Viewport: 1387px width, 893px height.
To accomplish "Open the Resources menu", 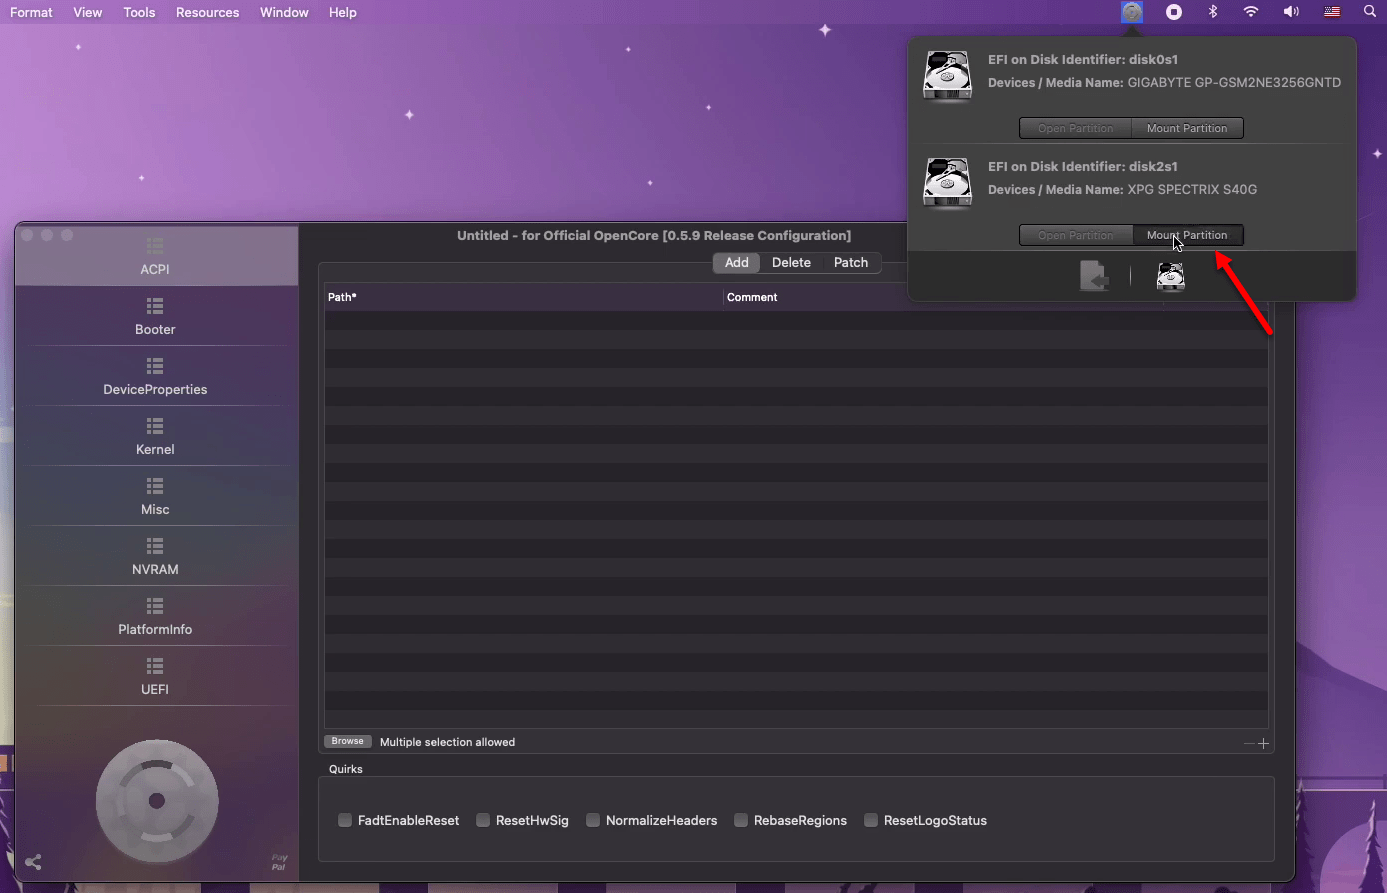I will pyautogui.click(x=207, y=12).
